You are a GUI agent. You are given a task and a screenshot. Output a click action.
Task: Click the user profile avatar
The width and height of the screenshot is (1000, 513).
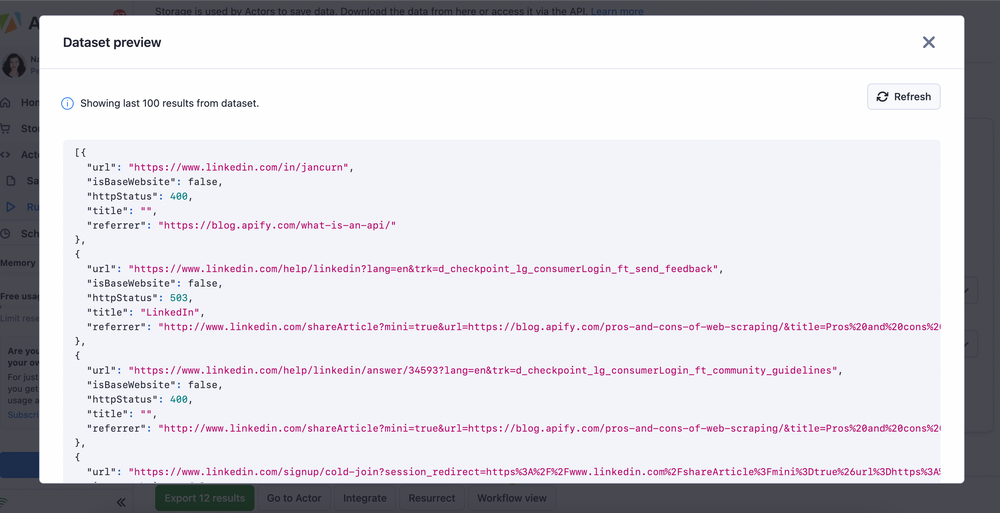click(x=13, y=64)
